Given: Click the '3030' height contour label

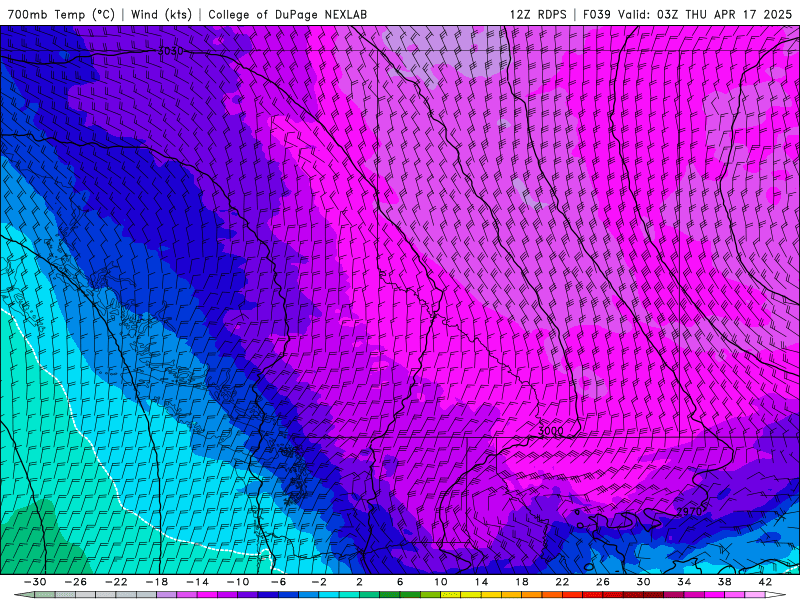Looking at the screenshot, I should [x=170, y=51].
